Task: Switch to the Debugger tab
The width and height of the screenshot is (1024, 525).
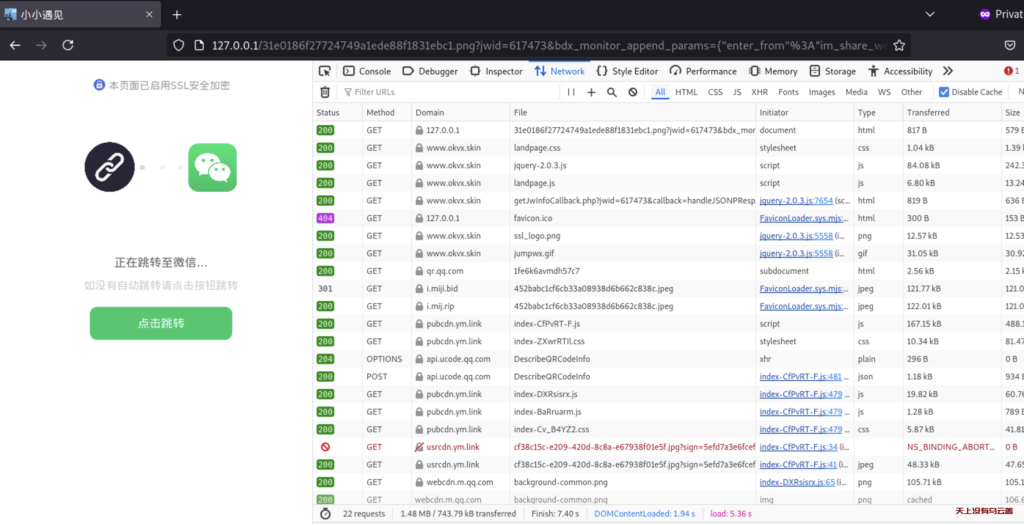Action: [430, 71]
